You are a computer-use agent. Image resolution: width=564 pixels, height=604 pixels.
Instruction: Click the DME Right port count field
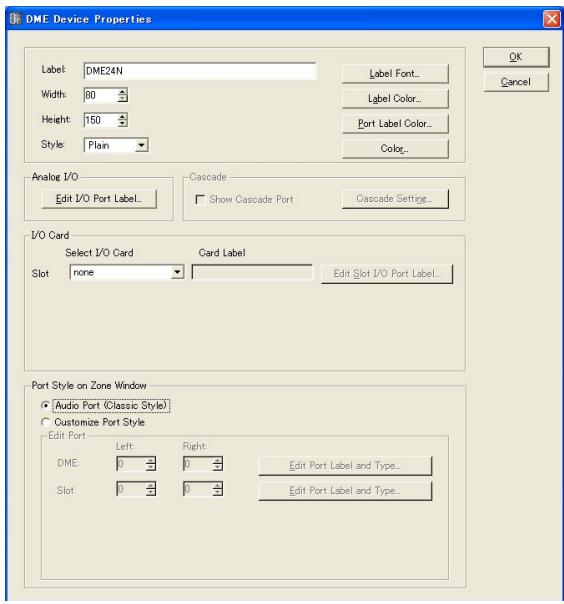pyautogui.click(x=198, y=464)
